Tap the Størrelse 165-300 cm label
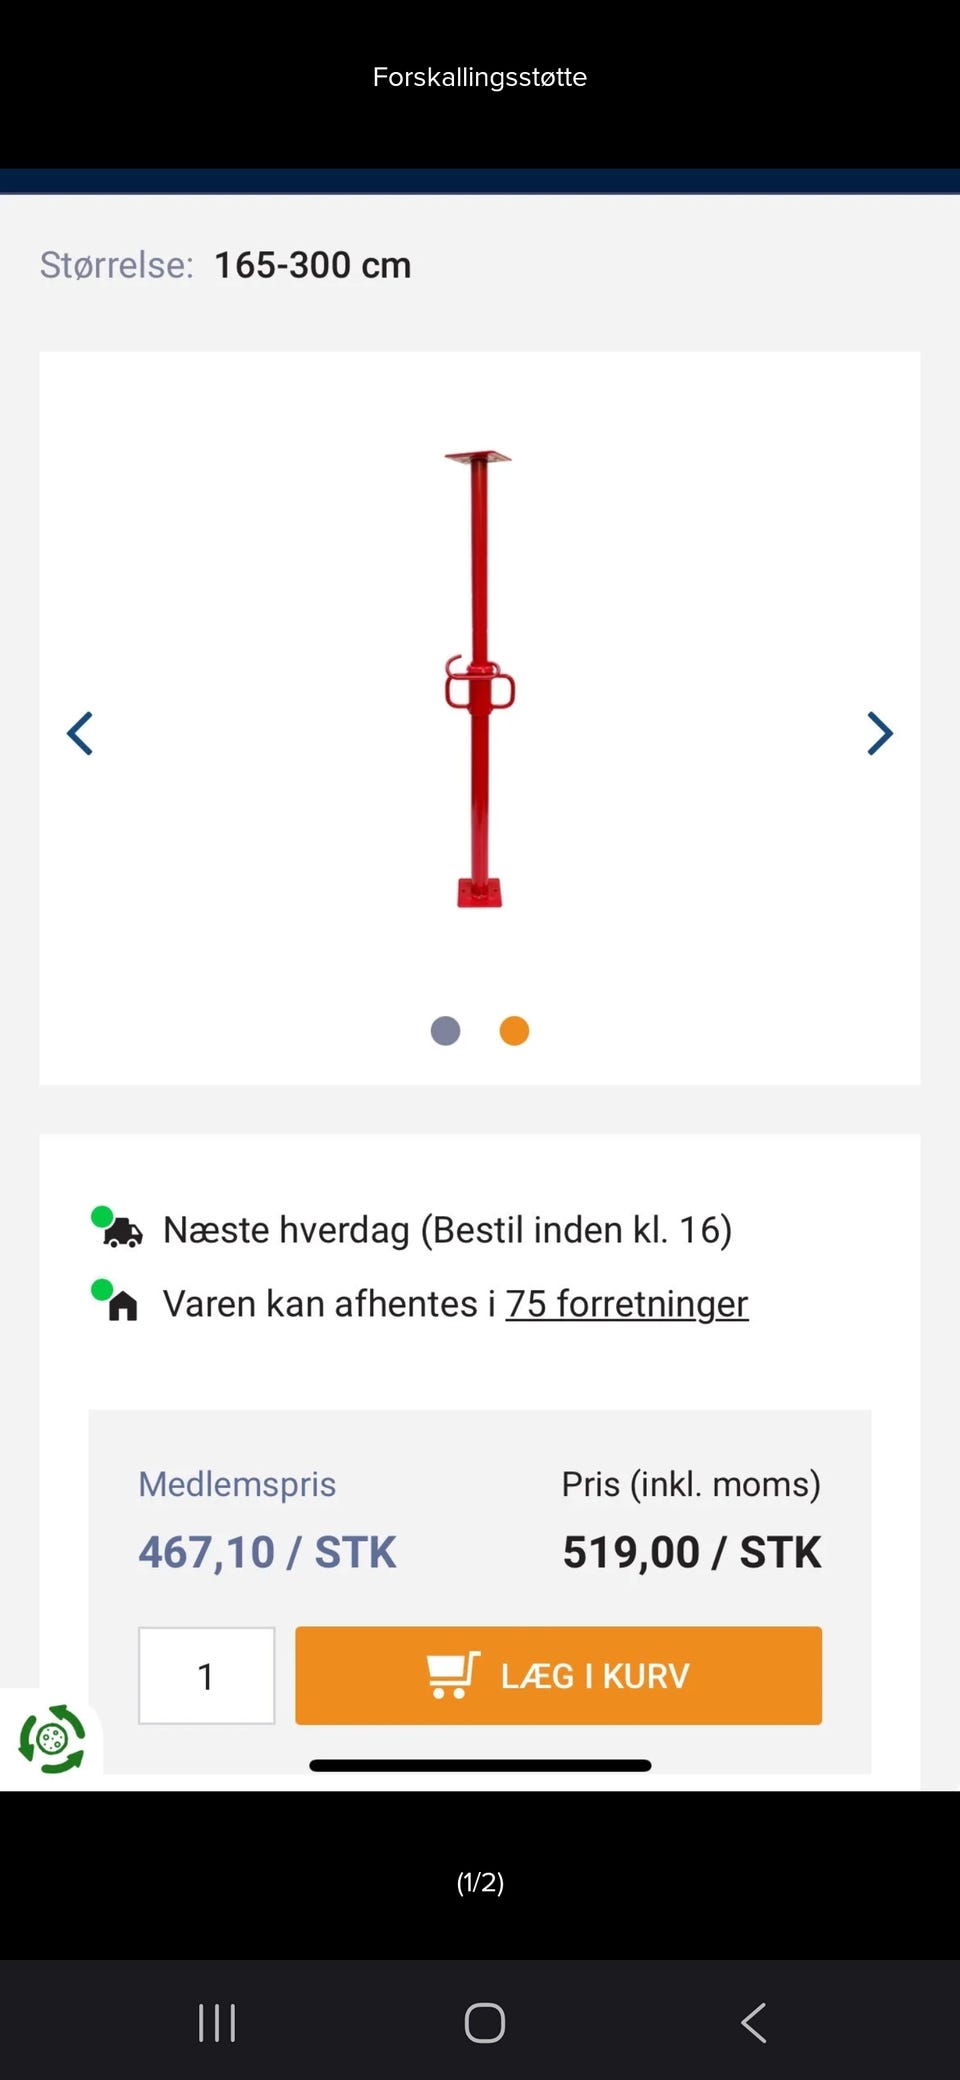Viewport: 960px width, 2080px height. [226, 265]
